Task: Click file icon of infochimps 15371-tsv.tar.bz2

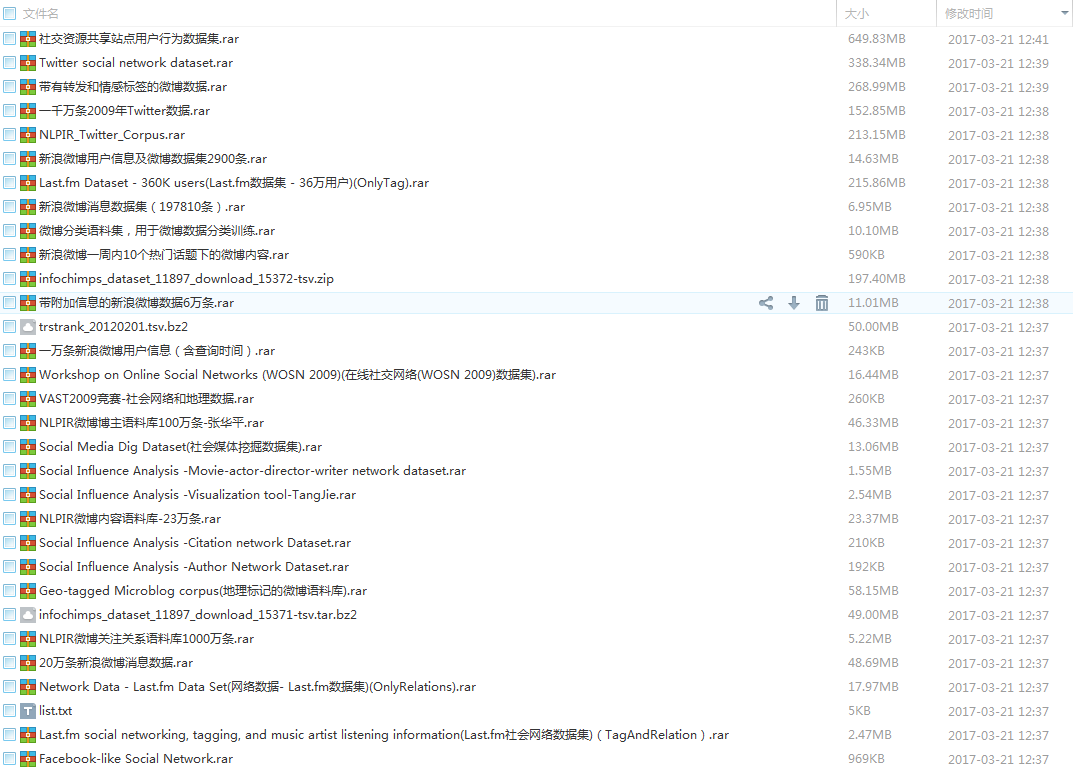Action: (x=28, y=615)
